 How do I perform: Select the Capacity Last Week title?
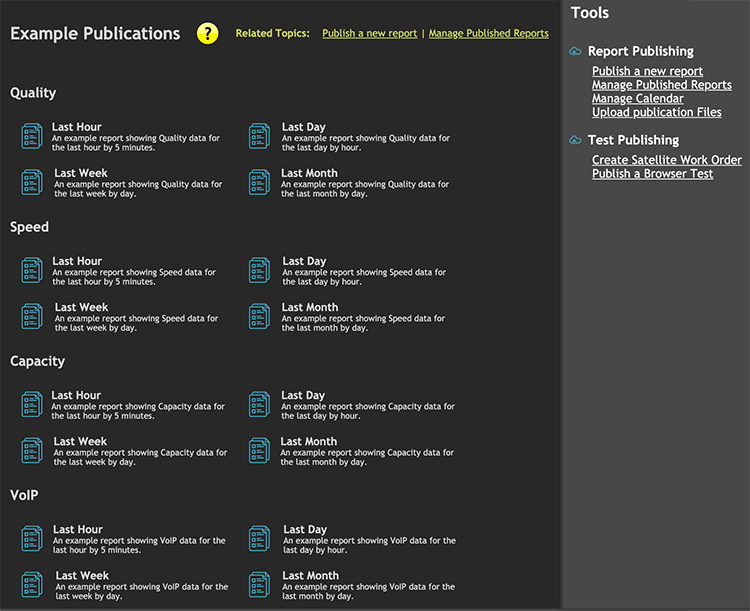(x=80, y=442)
